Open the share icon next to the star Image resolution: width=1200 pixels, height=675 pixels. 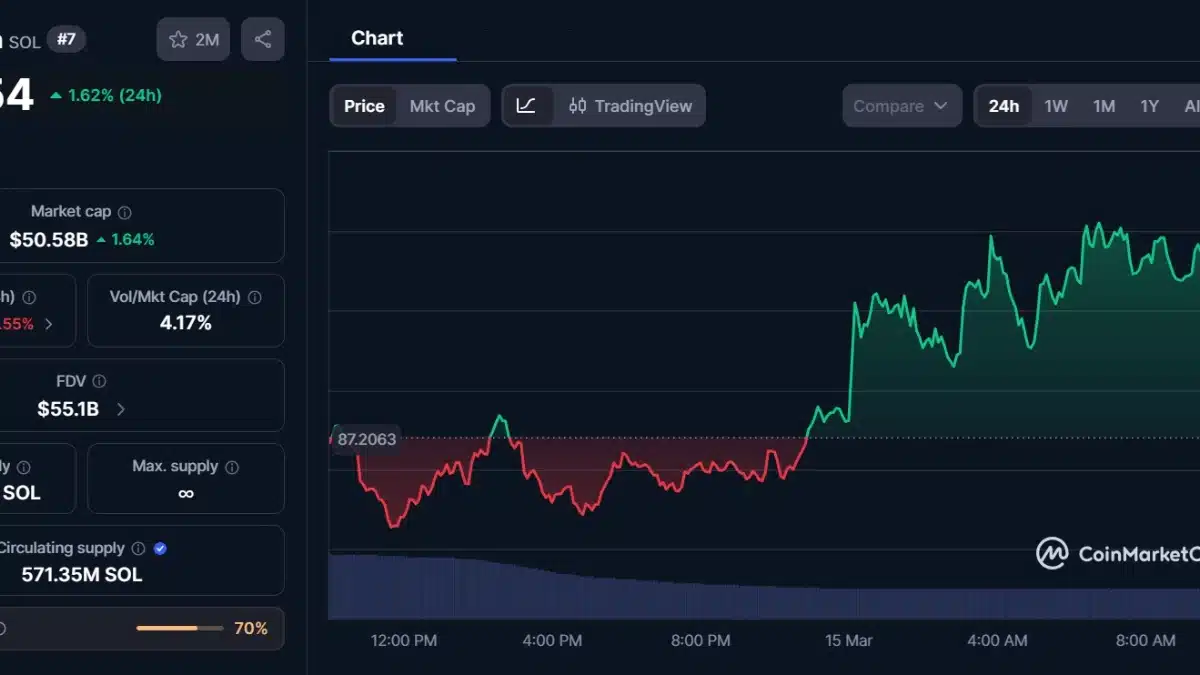coord(262,39)
